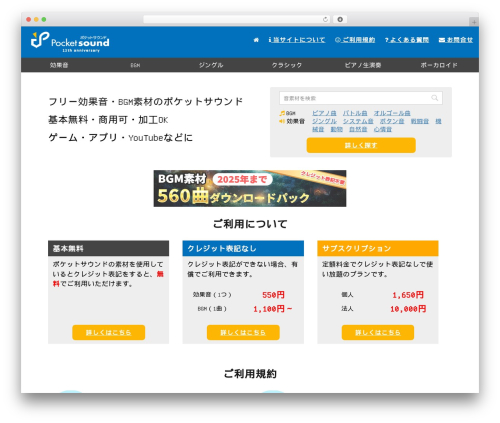Open the ピアノ曲 link
This screenshot has height=423, width=500.
(324, 113)
